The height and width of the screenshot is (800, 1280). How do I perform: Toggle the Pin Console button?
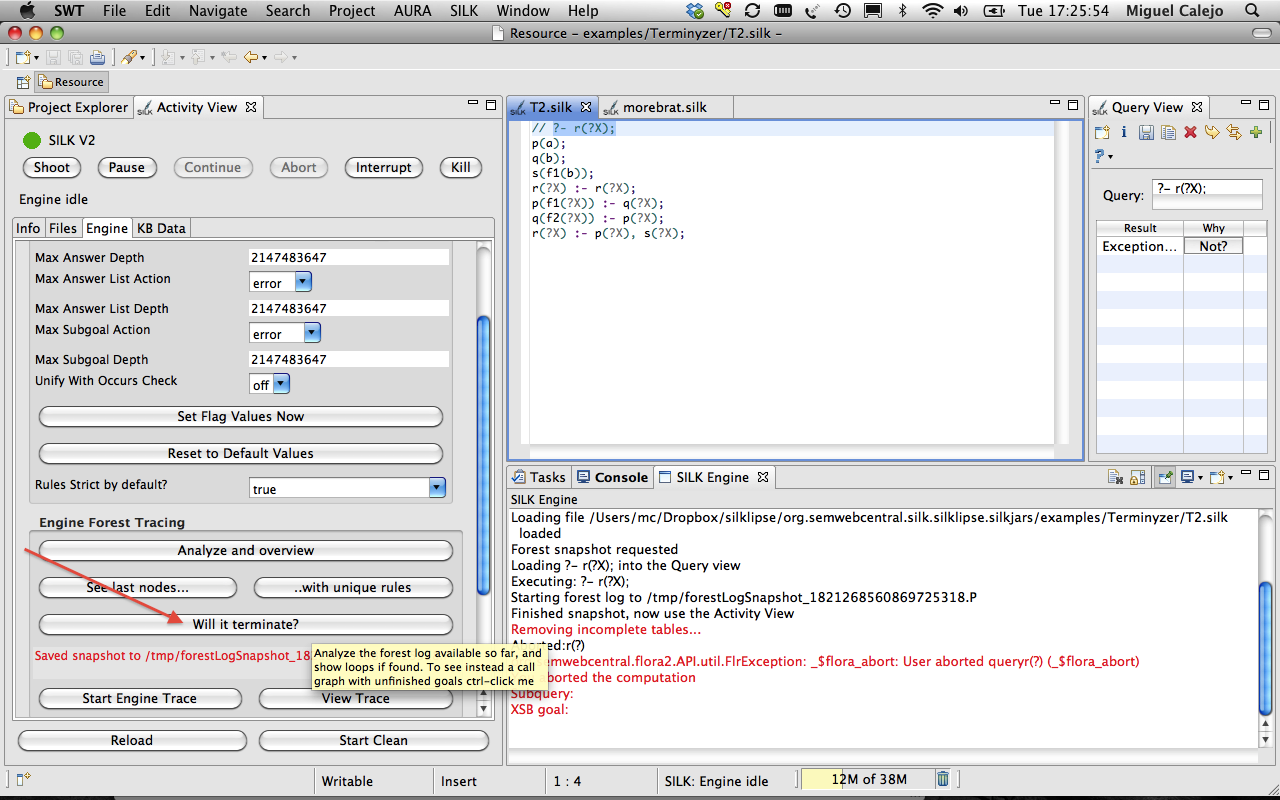click(x=1165, y=478)
